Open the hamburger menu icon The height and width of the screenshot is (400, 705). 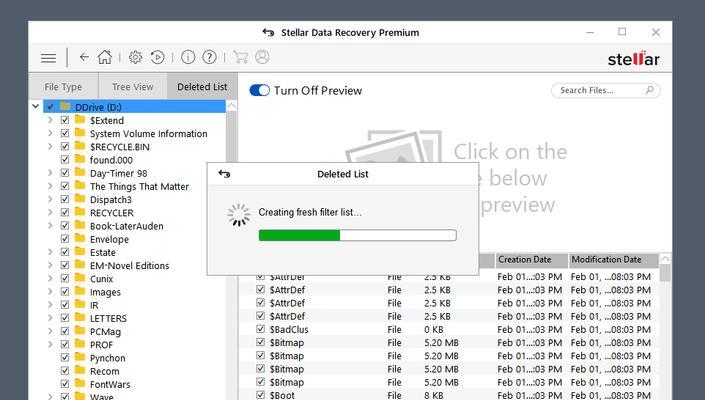[49, 58]
